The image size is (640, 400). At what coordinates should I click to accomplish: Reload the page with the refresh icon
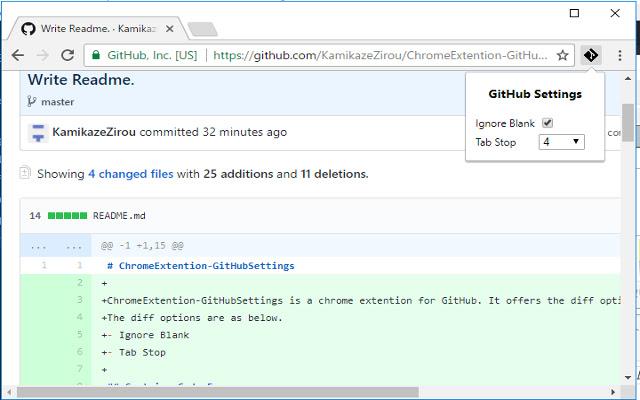[x=67, y=55]
